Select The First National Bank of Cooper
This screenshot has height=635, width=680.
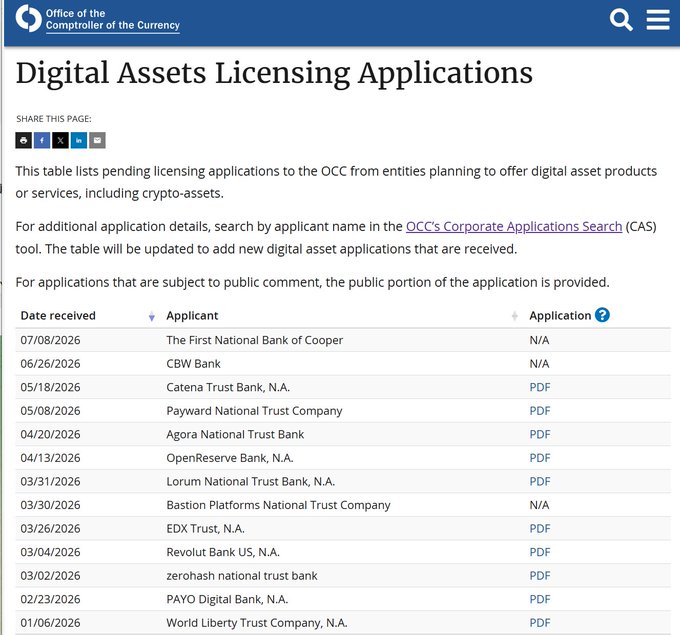tap(255, 340)
